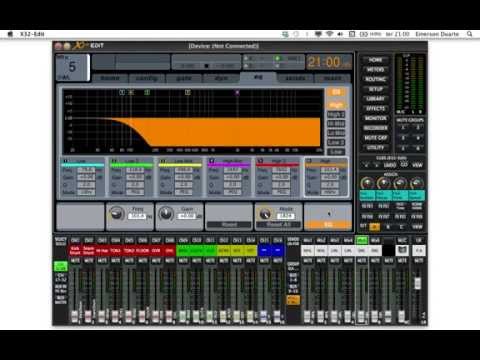Click the first assign section rotary knob
This screenshot has height=360, width=480.
(x=367, y=183)
